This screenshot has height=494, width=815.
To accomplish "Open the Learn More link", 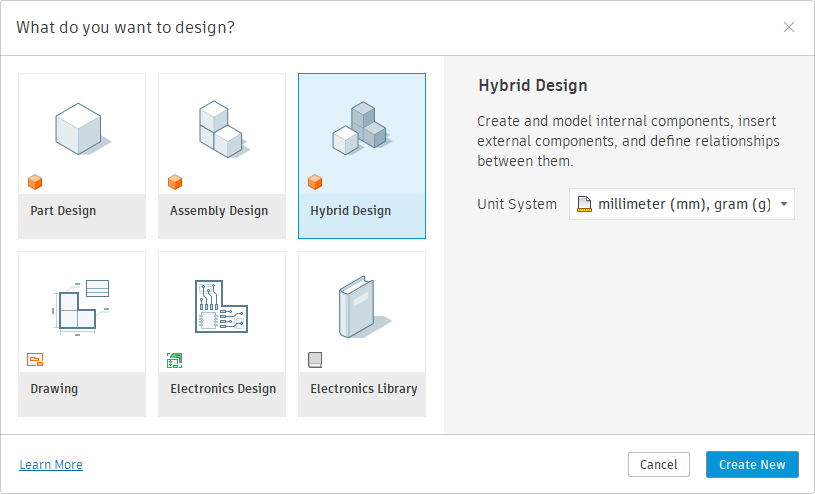I will click(x=51, y=464).
